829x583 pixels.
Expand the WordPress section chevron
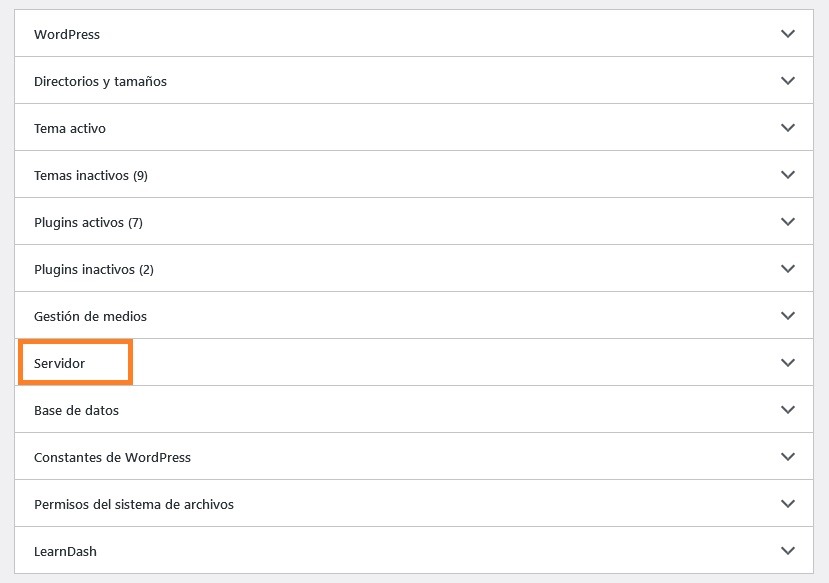tap(788, 34)
